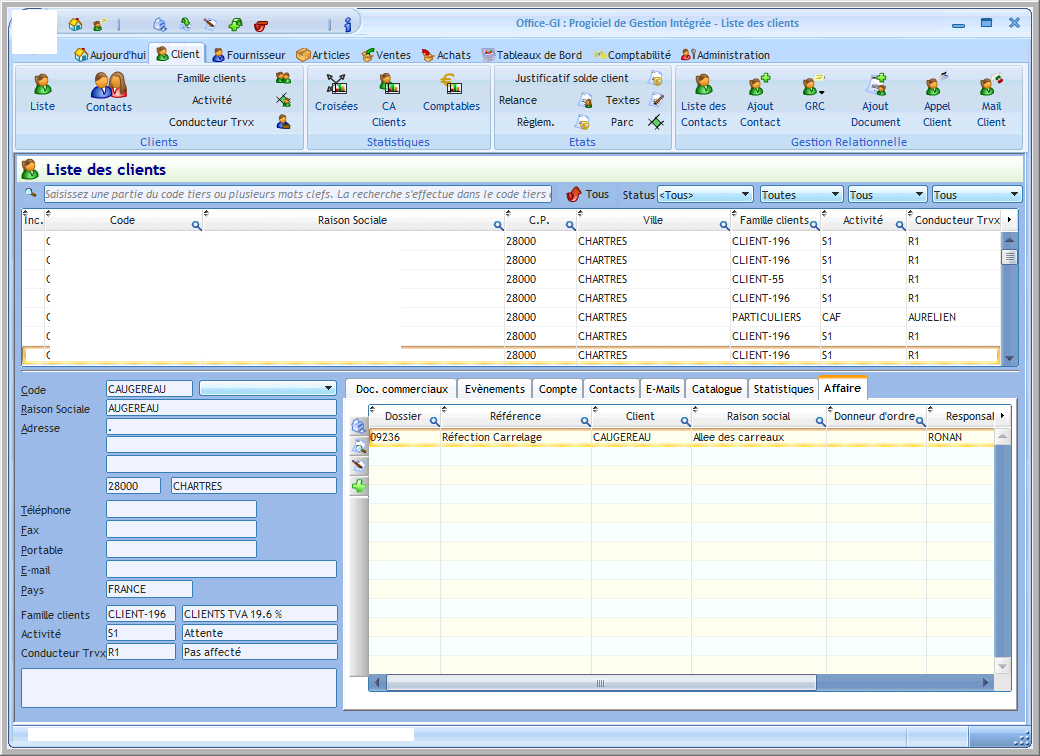Image resolution: width=1040 pixels, height=756 pixels.
Task: Open the Evènements tab
Action: click(x=495, y=389)
